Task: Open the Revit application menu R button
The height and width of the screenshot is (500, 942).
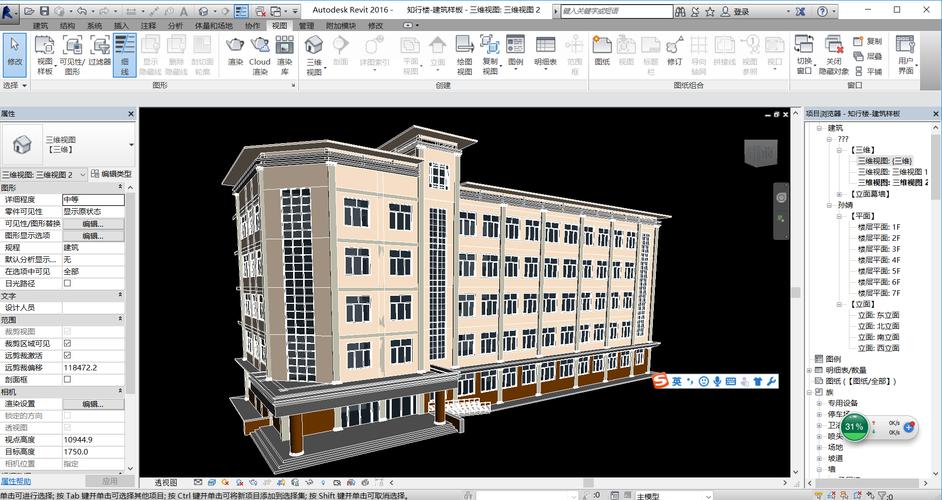Action: (x=9, y=11)
